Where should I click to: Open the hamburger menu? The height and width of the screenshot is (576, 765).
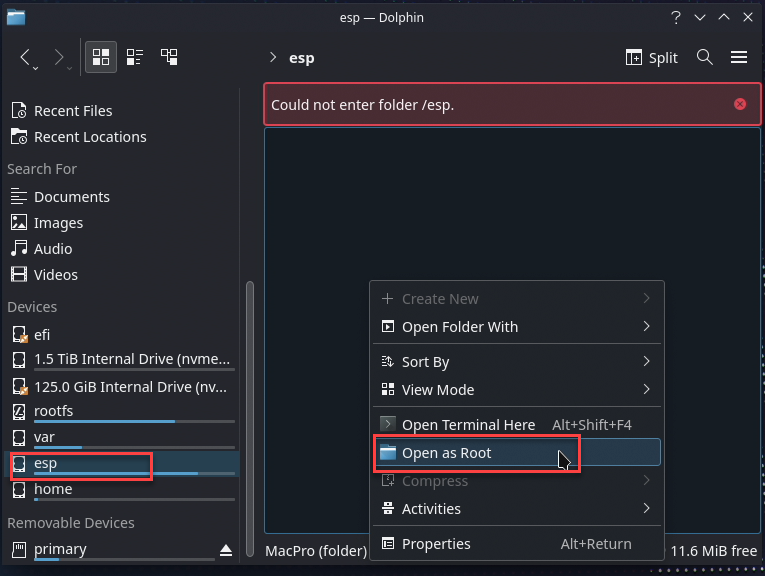739,57
